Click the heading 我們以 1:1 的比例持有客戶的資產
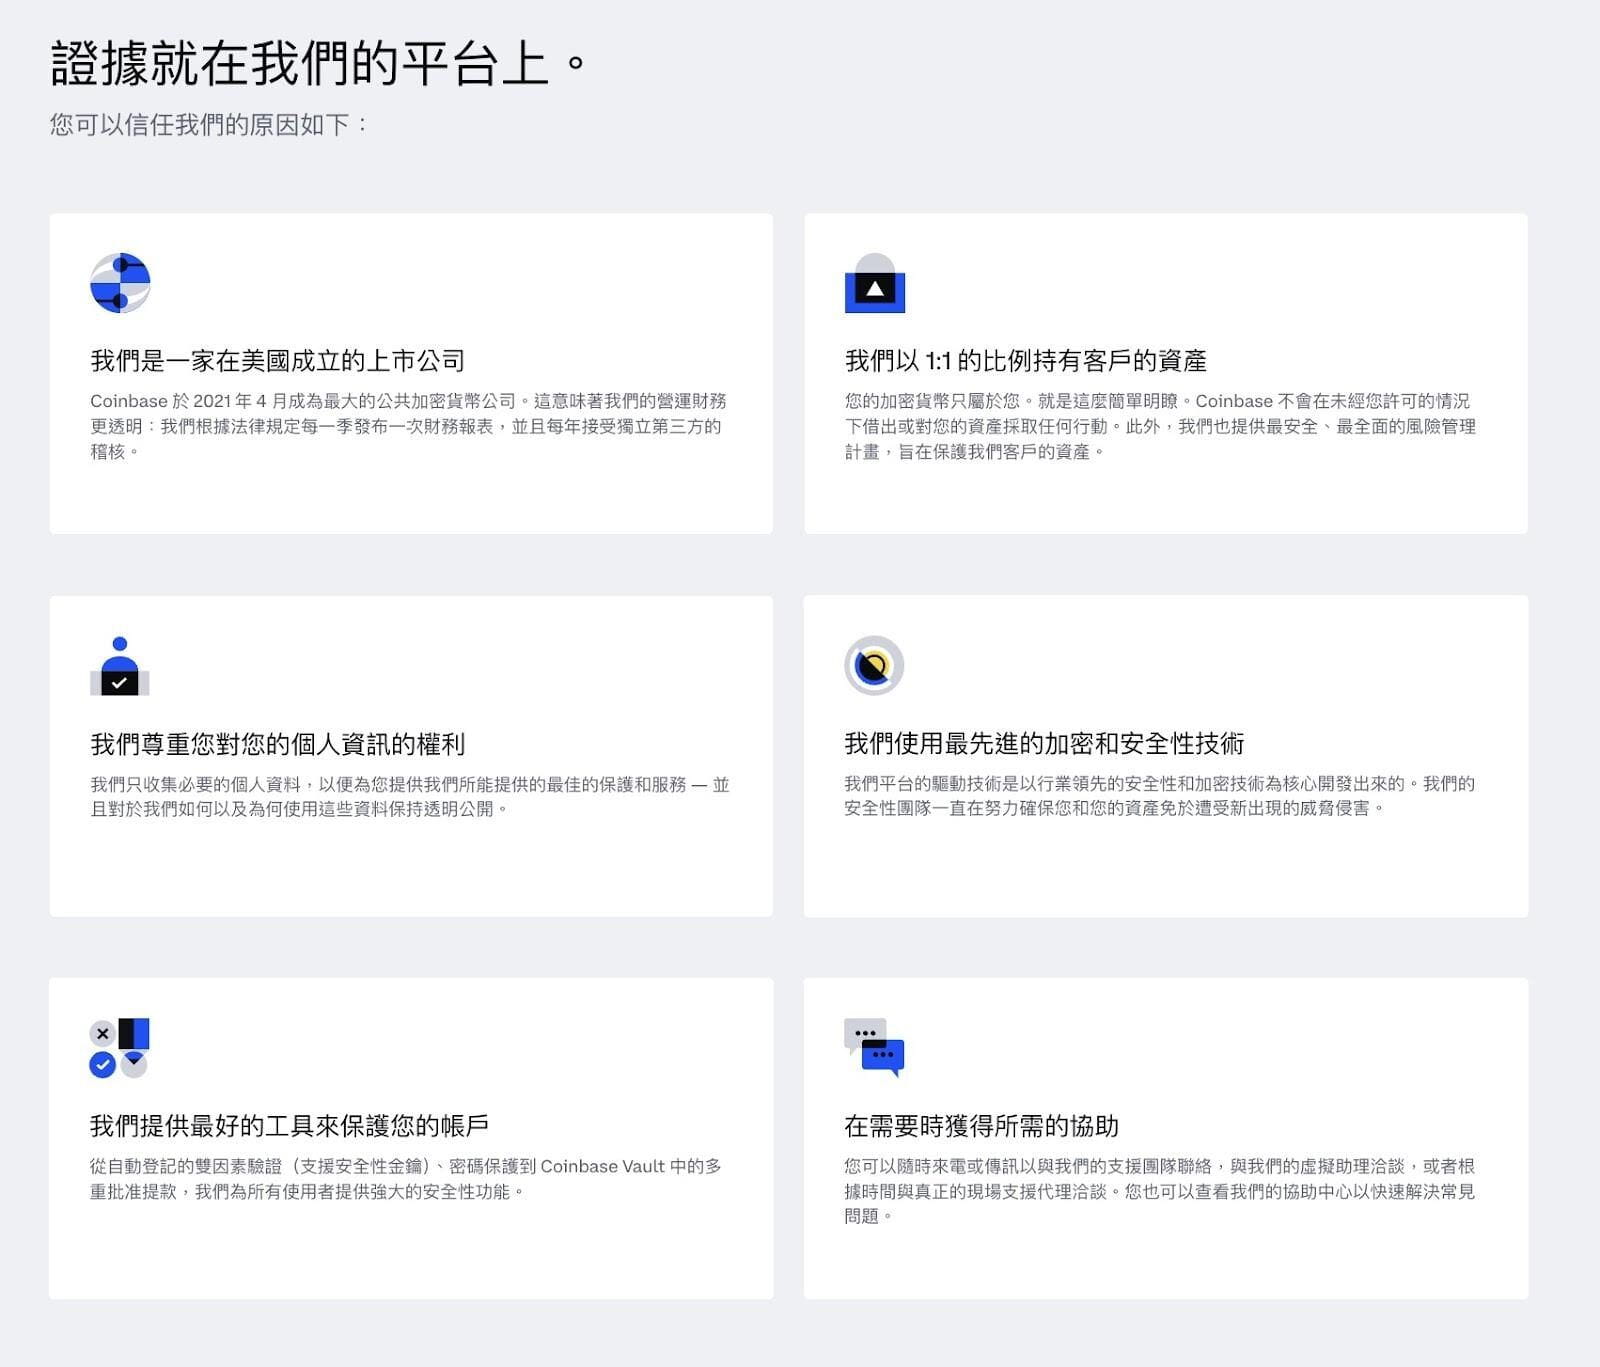Viewport: 1600px width, 1367px height. pyautogui.click(x=1026, y=361)
